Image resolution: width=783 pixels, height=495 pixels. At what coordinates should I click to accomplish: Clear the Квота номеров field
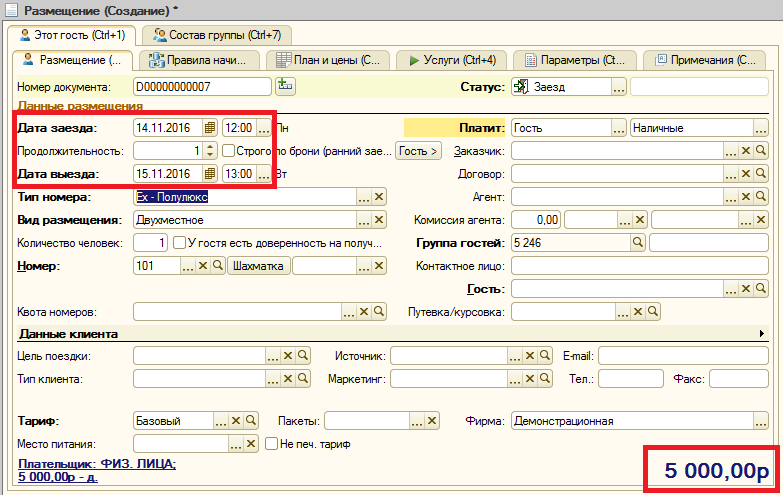click(364, 312)
